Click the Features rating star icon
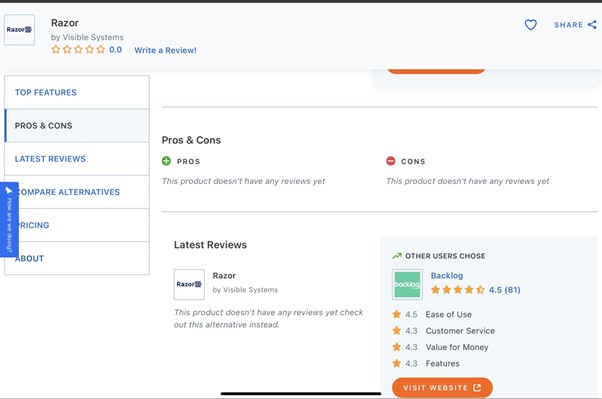The width and height of the screenshot is (602, 399). point(397,363)
